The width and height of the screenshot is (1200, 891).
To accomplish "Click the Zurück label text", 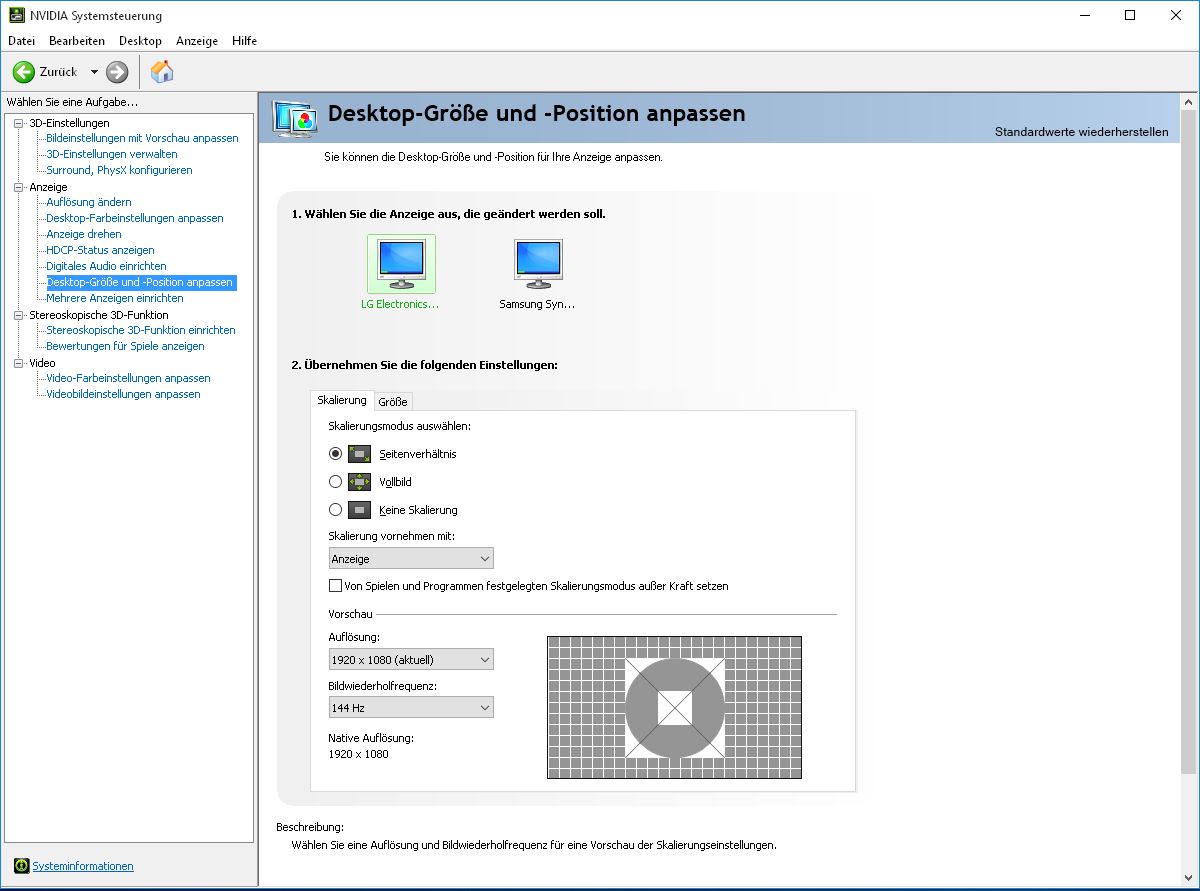I will click(x=58, y=72).
